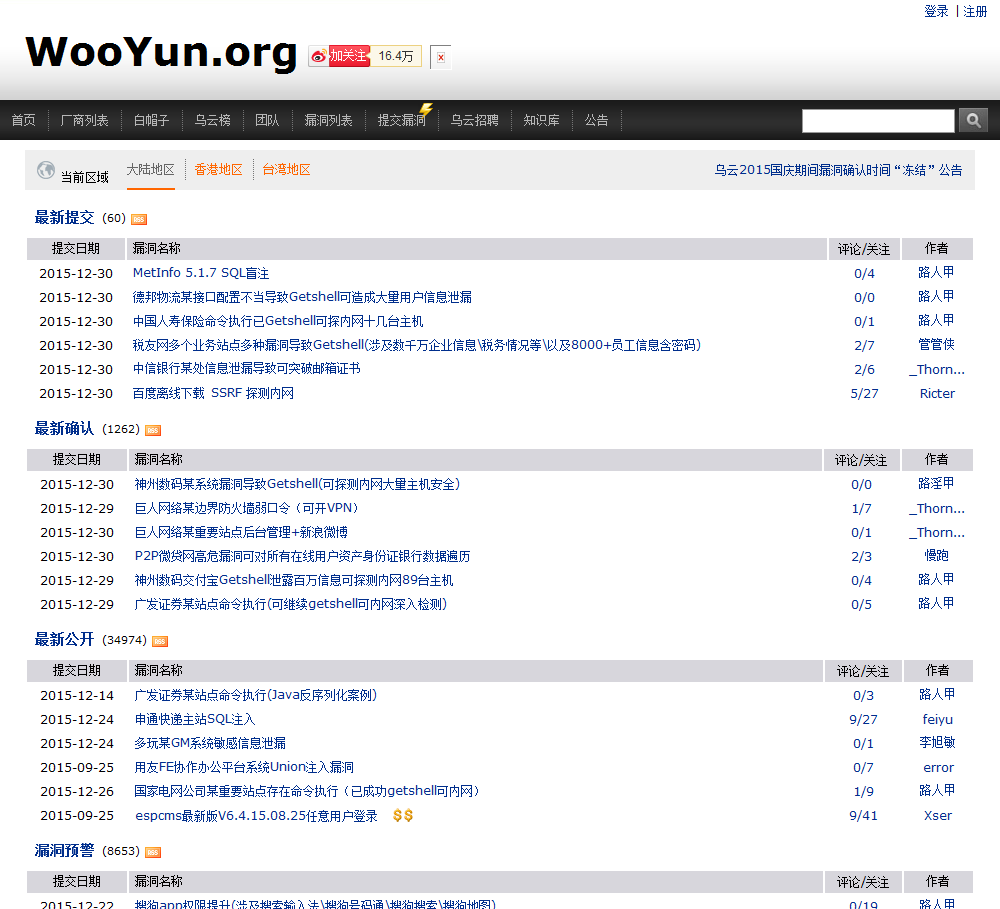Click the 5/27 comment count

pos(864,394)
